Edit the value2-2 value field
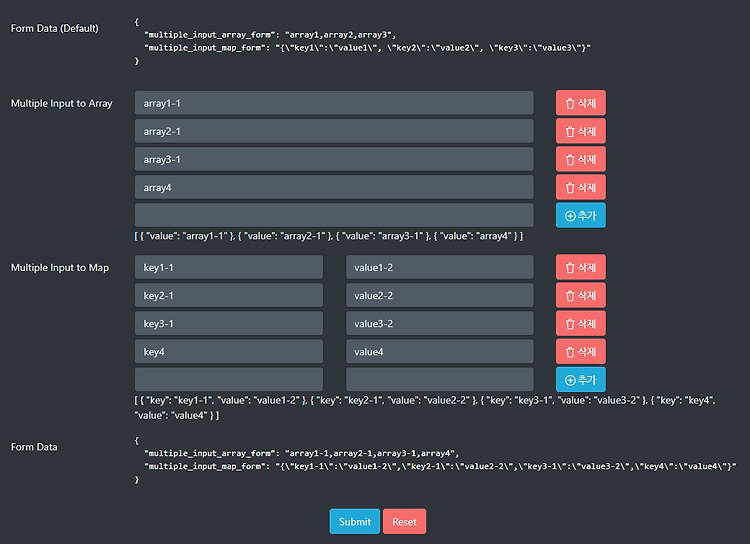The image size is (750, 544). coord(440,295)
